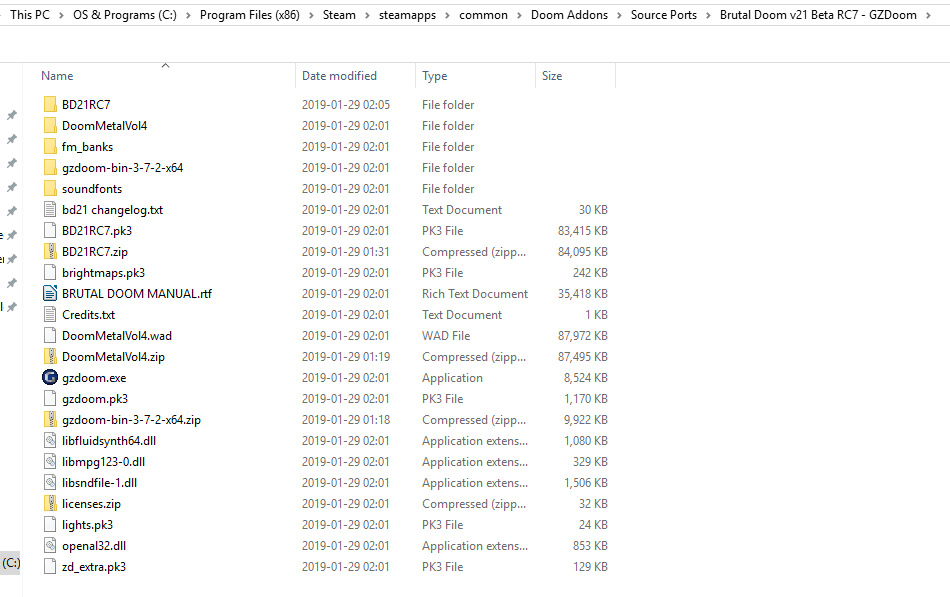The image size is (950, 597).
Task: Expand the chevron after steamapps breadcrumb
Action: point(447,15)
